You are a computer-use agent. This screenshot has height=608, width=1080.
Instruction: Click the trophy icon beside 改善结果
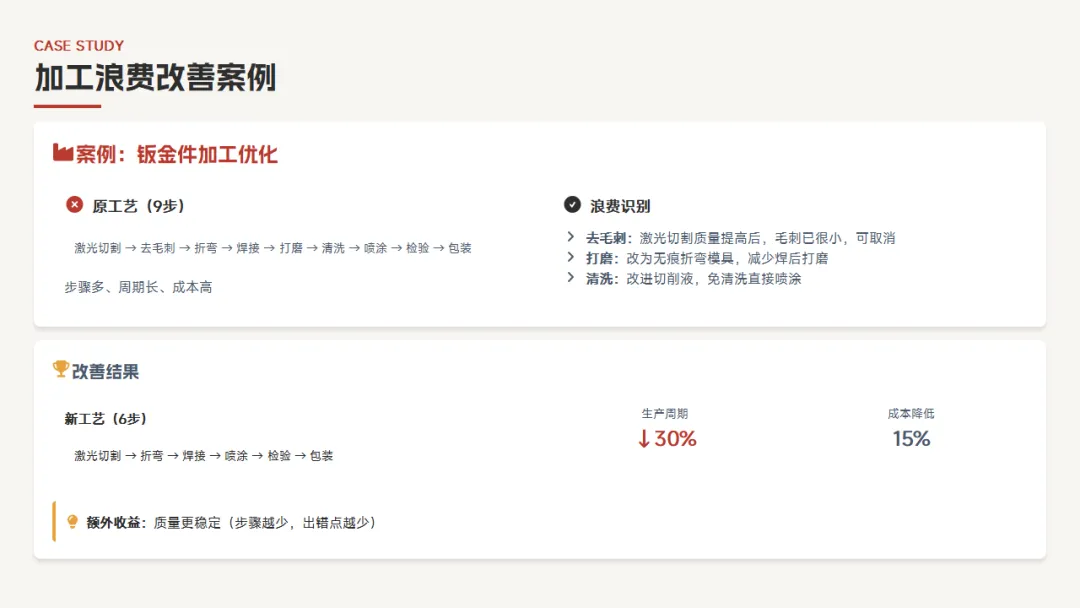coord(60,370)
